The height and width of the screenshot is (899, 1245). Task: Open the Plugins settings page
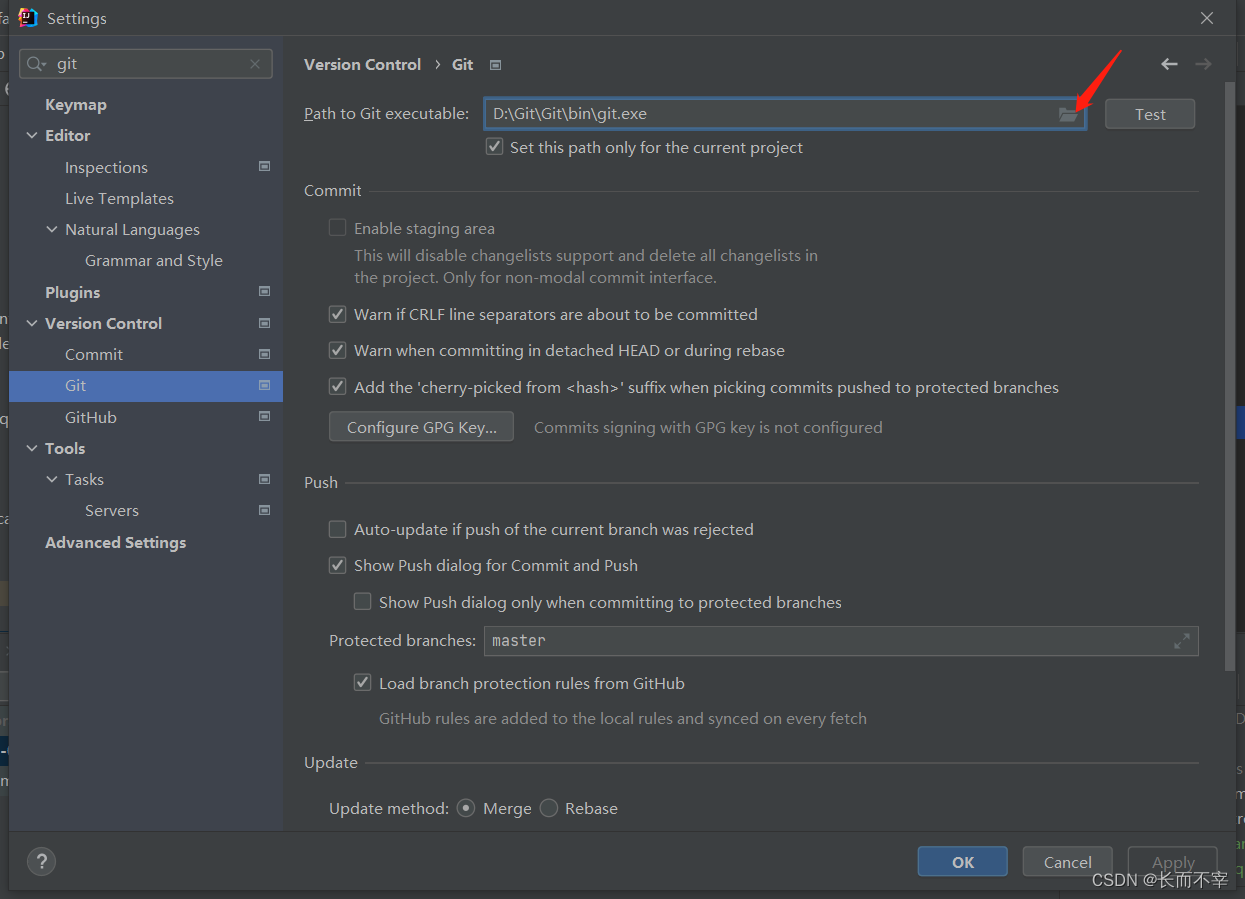73,292
